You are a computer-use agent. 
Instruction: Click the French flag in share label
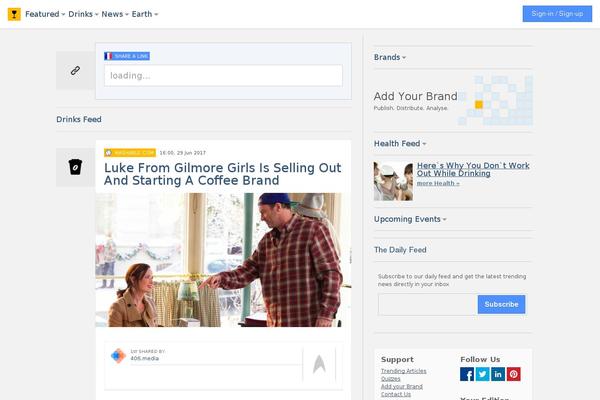(108, 56)
